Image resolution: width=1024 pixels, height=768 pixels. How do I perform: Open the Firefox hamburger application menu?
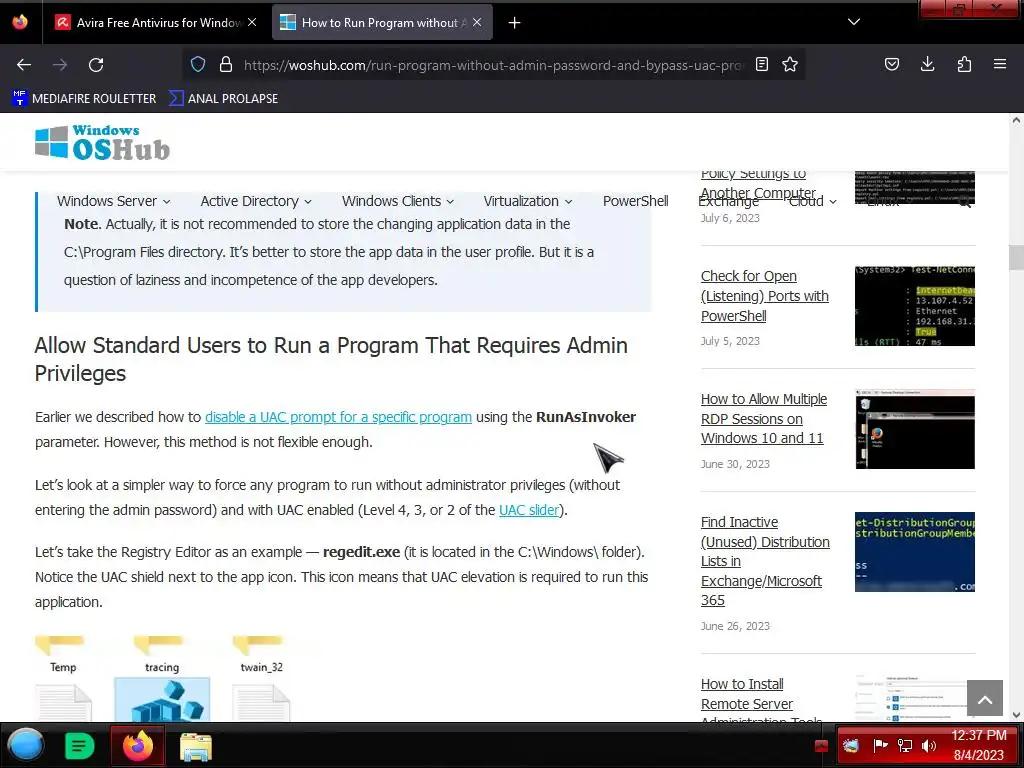click(1000, 65)
